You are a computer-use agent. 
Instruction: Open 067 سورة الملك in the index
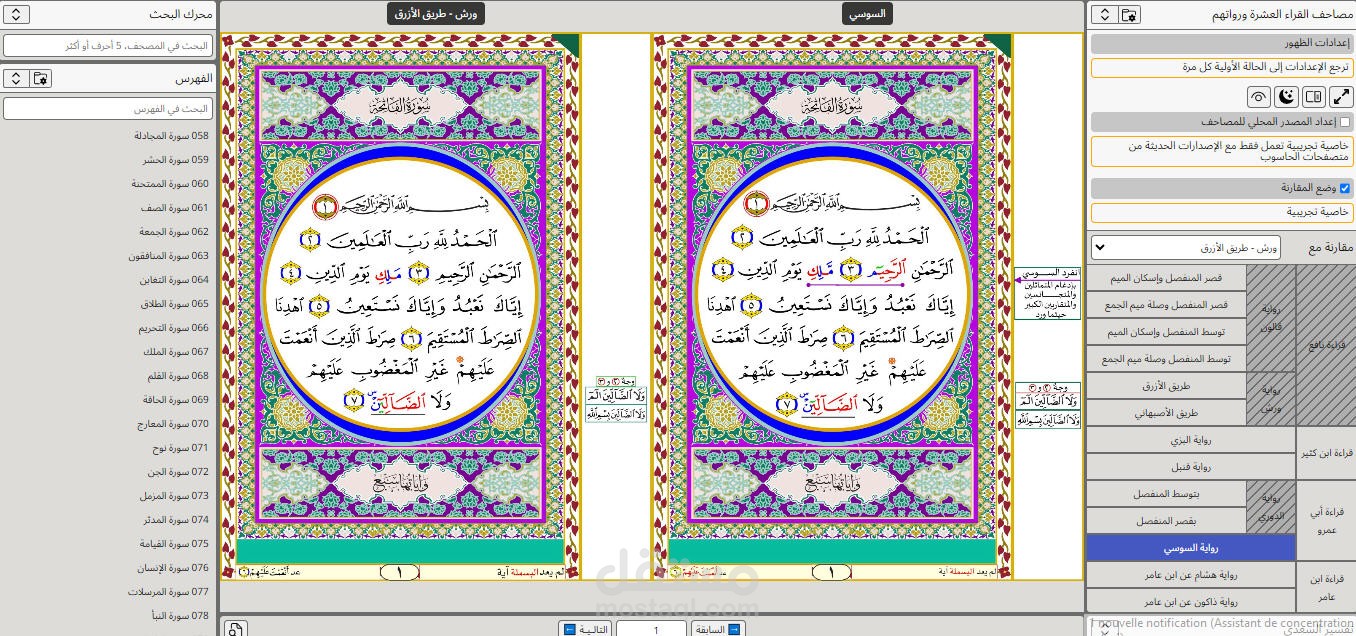coord(177,352)
